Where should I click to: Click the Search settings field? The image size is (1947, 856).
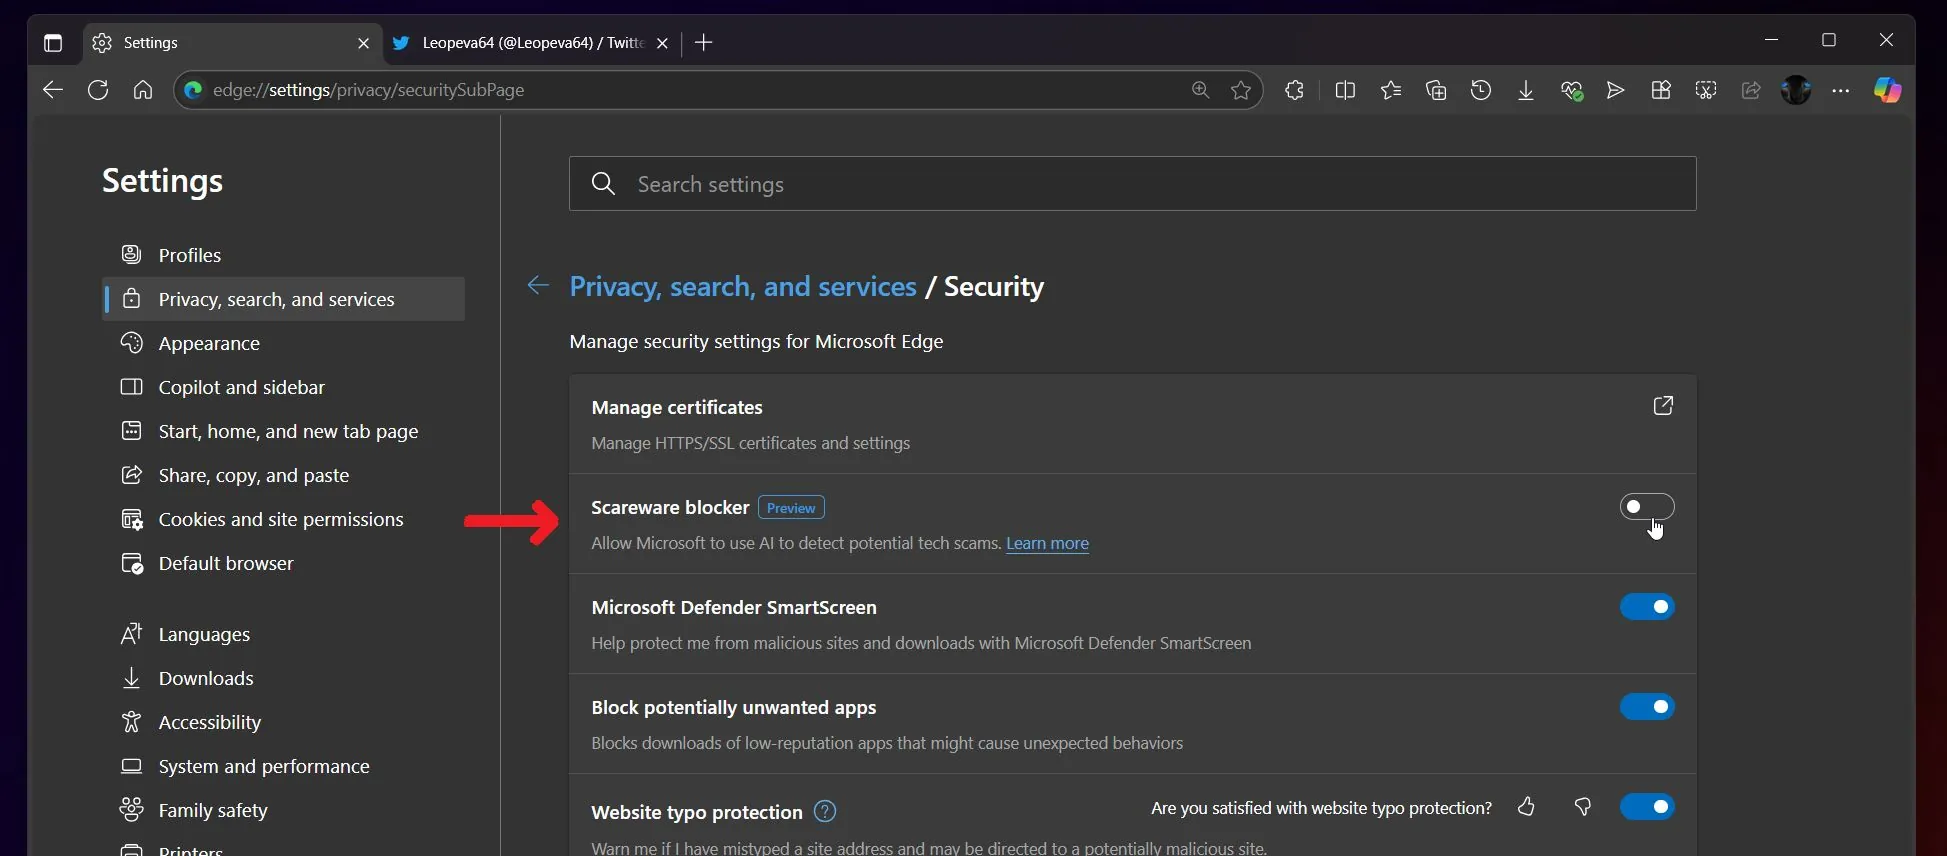point(1132,184)
